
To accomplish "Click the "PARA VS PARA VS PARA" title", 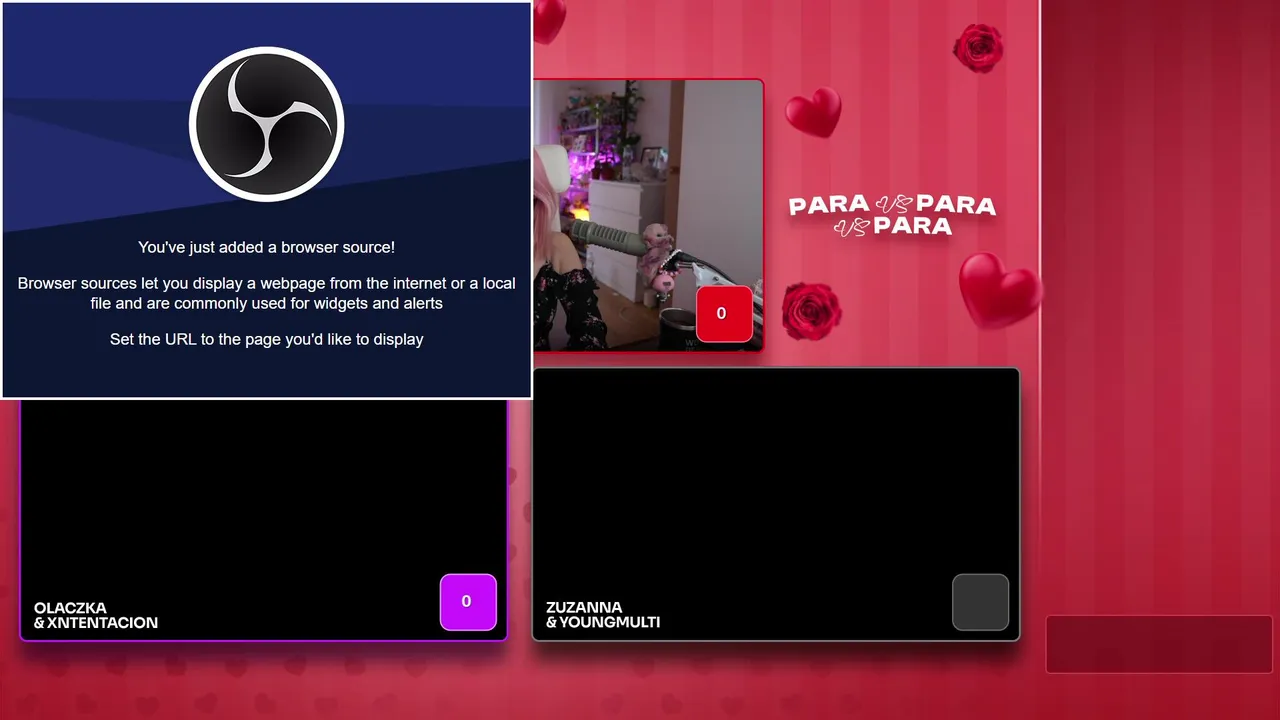I will [892, 216].
